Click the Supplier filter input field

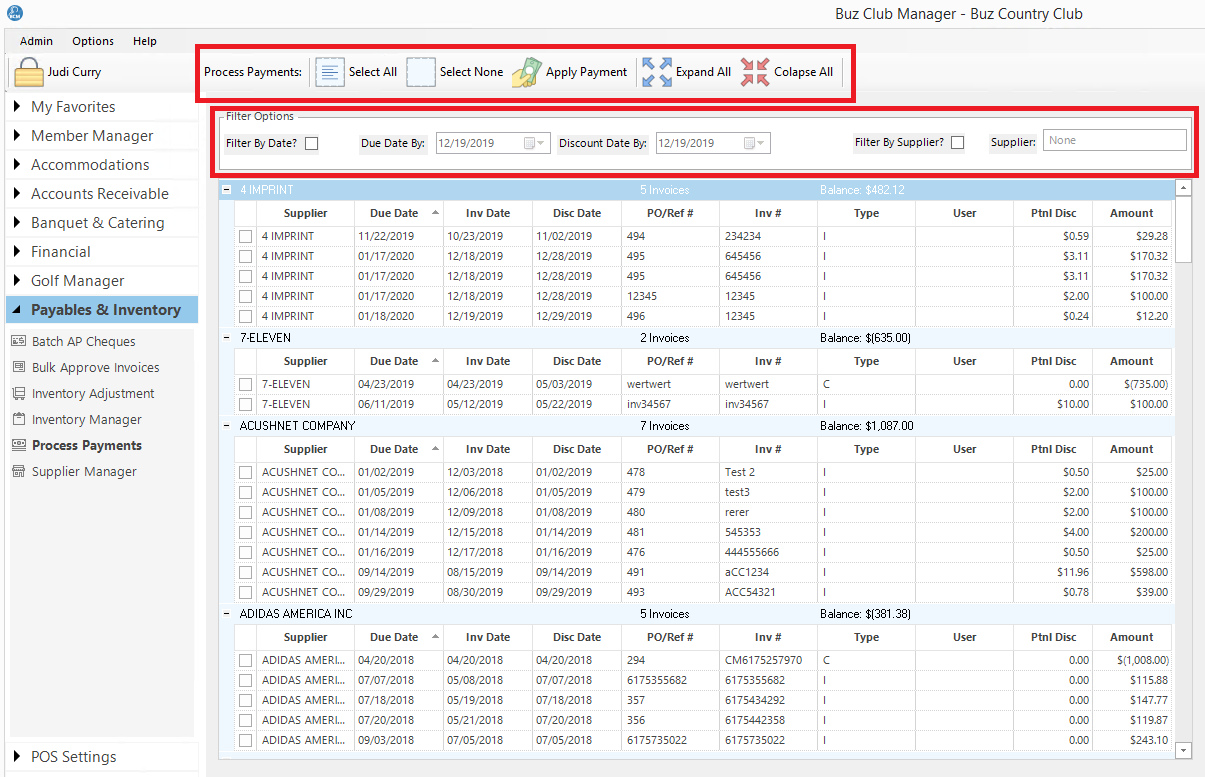[x=1114, y=141]
